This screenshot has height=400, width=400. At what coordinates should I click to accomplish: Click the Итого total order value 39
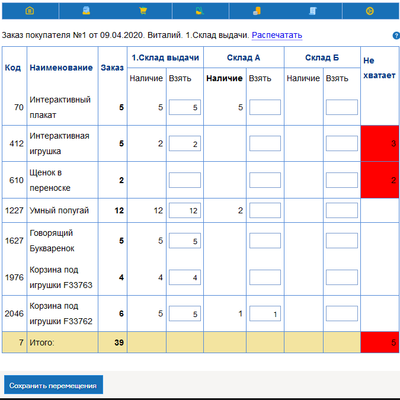[119, 342]
